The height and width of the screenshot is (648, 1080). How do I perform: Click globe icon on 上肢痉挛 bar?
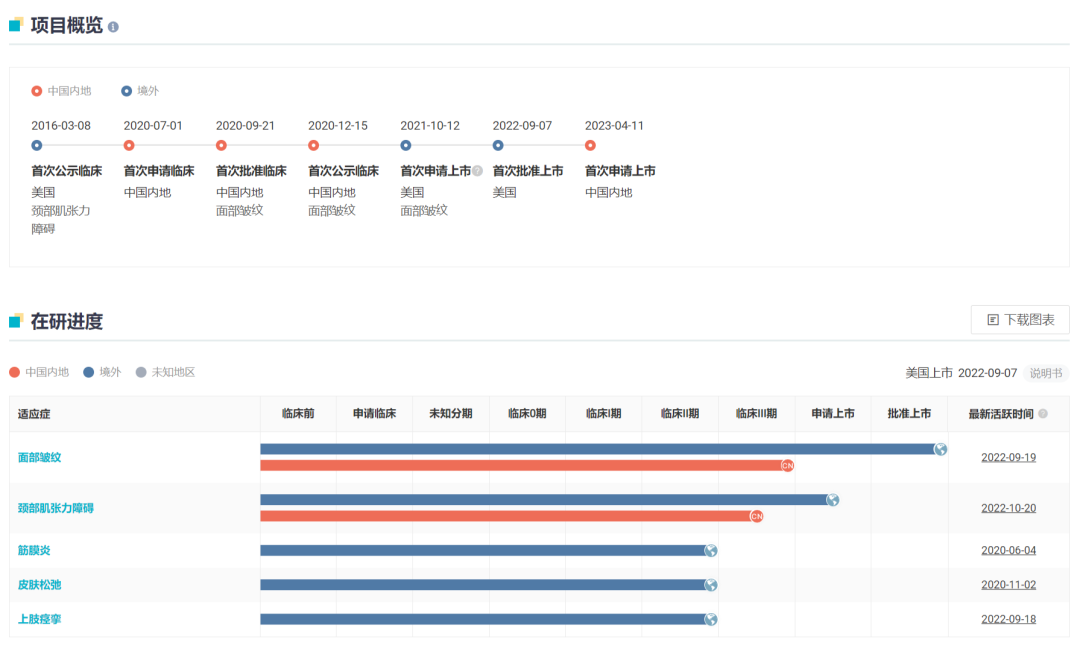click(x=710, y=619)
